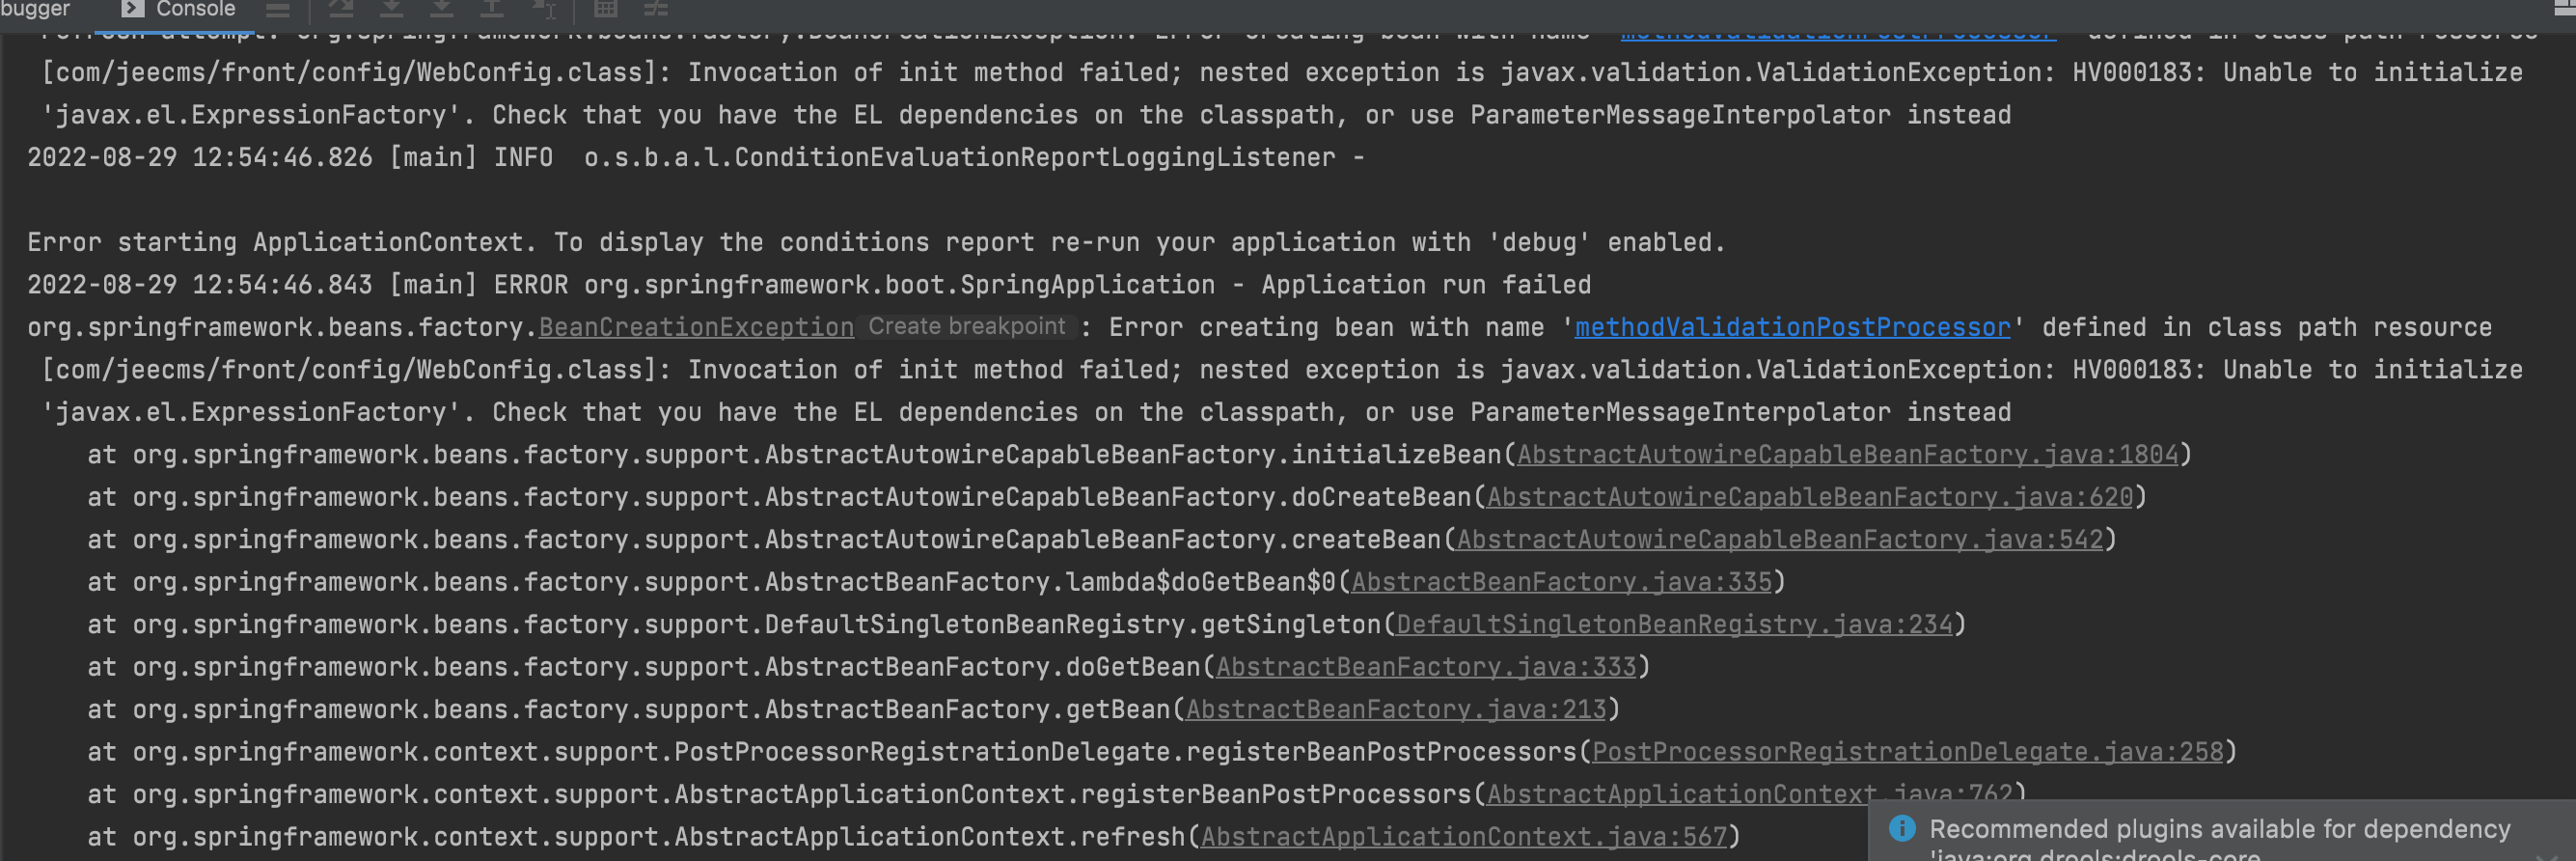Go to PostProcessorRegistrationDelegate.java:258 source
Screen dimensions: 2576x861
click(1907, 752)
